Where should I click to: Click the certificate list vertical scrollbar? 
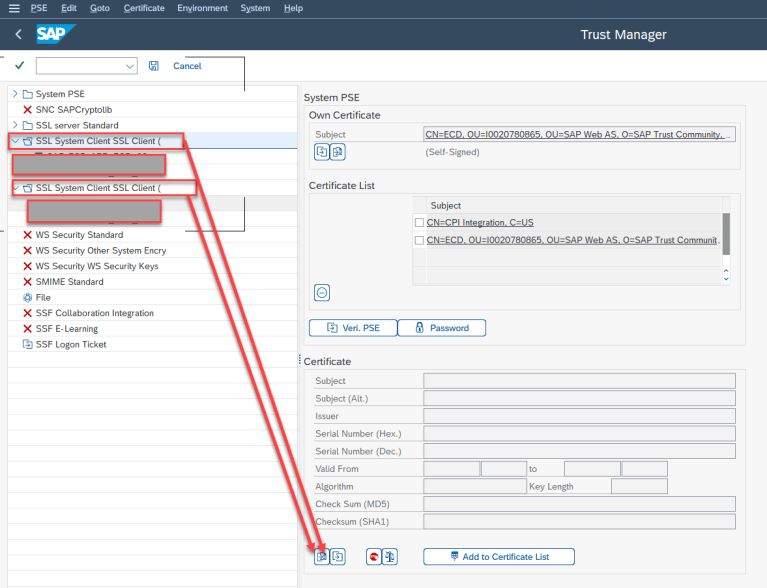(726, 234)
